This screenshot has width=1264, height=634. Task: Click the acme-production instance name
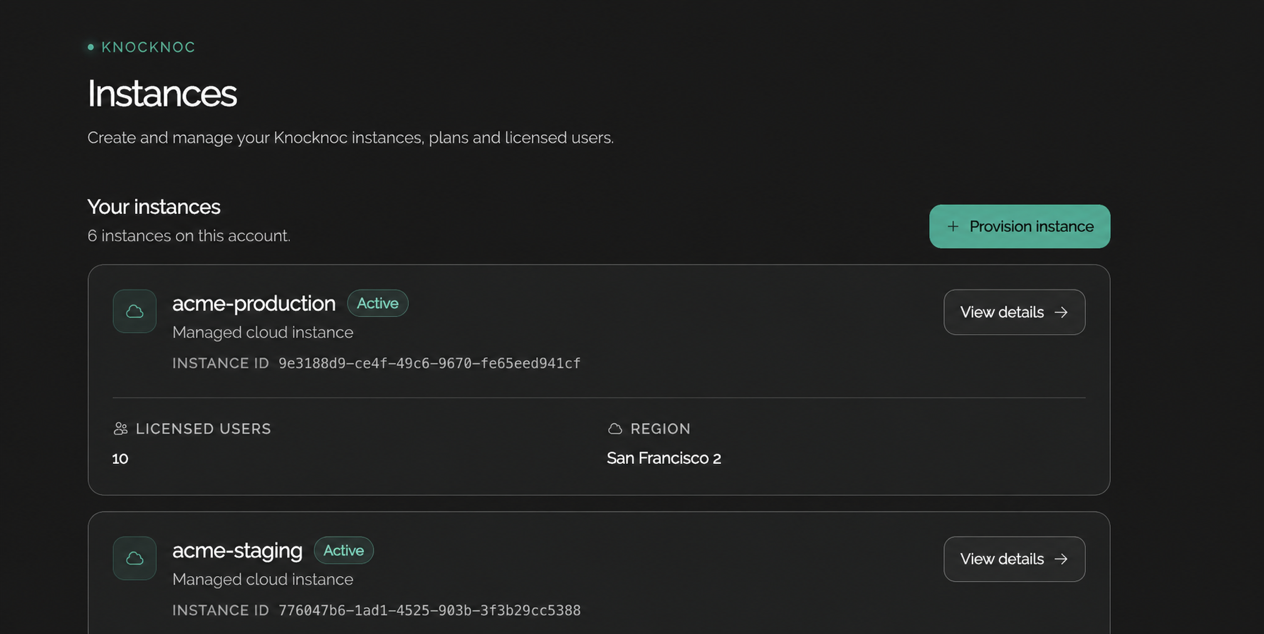254,303
